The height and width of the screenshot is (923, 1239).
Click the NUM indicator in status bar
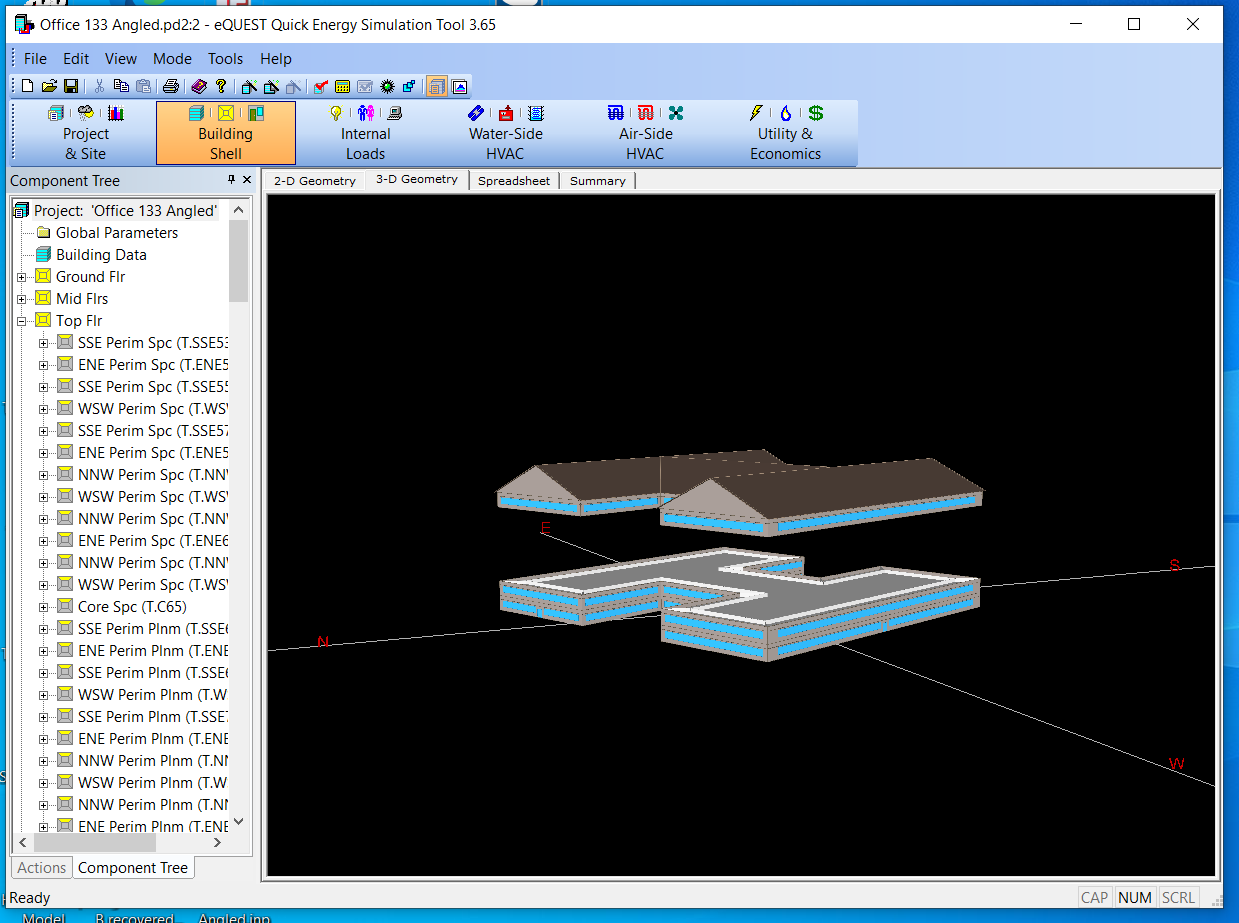point(1135,898)
